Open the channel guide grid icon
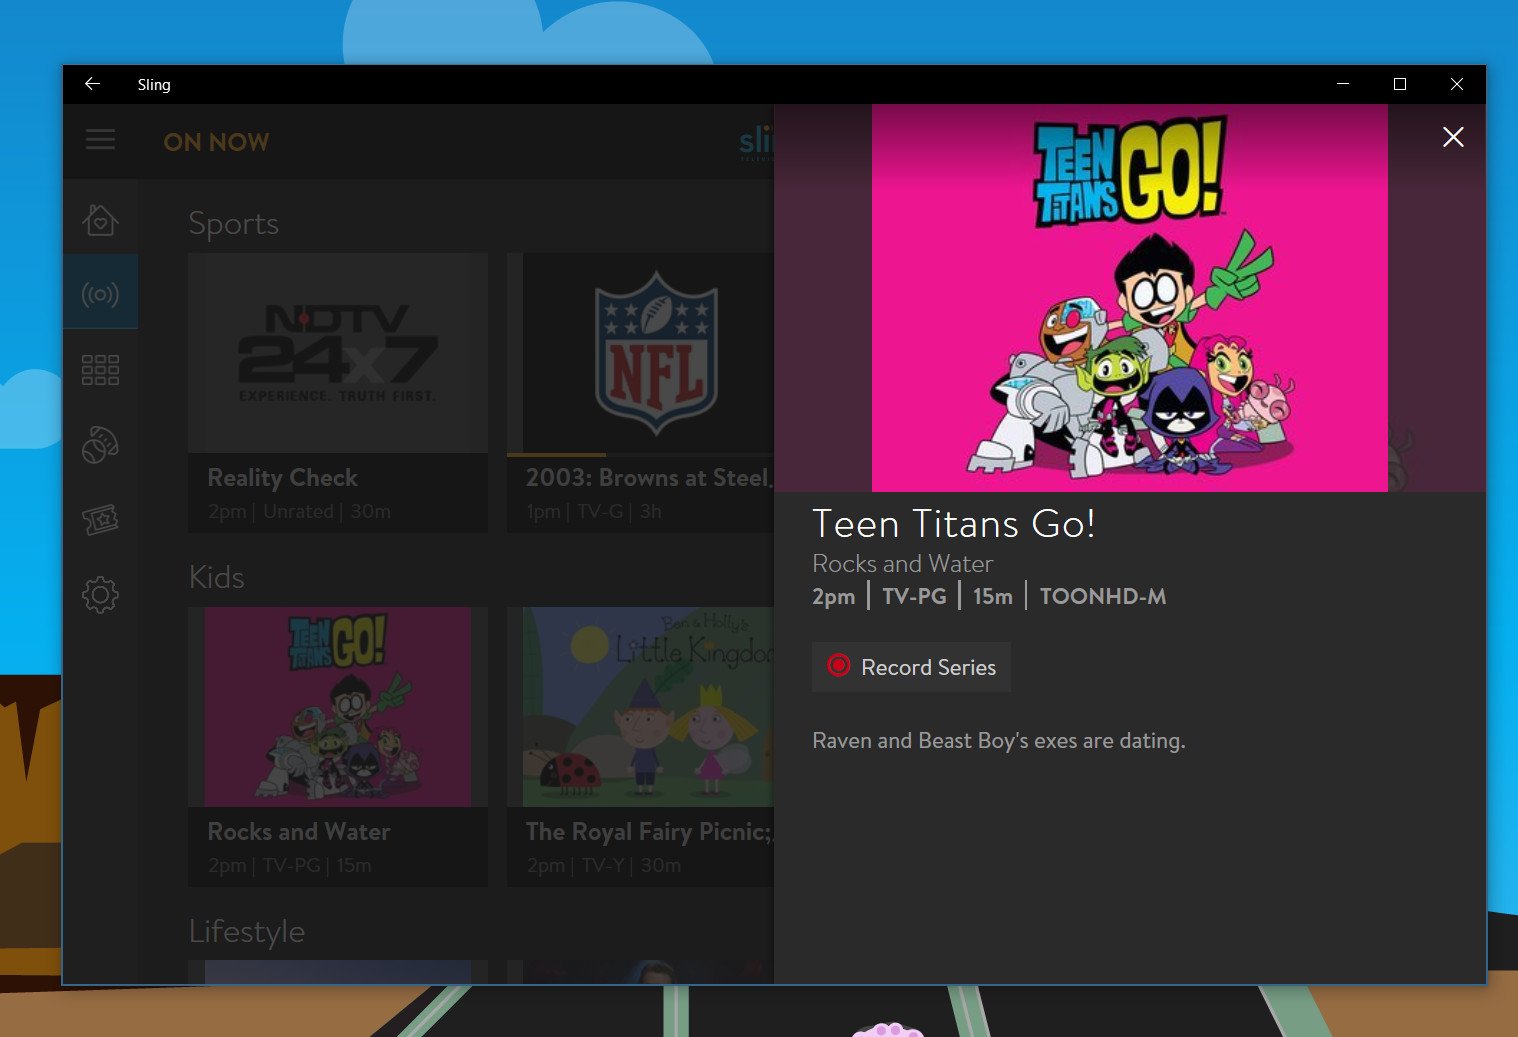1518x1037 pixels. (x=100, y=370)
